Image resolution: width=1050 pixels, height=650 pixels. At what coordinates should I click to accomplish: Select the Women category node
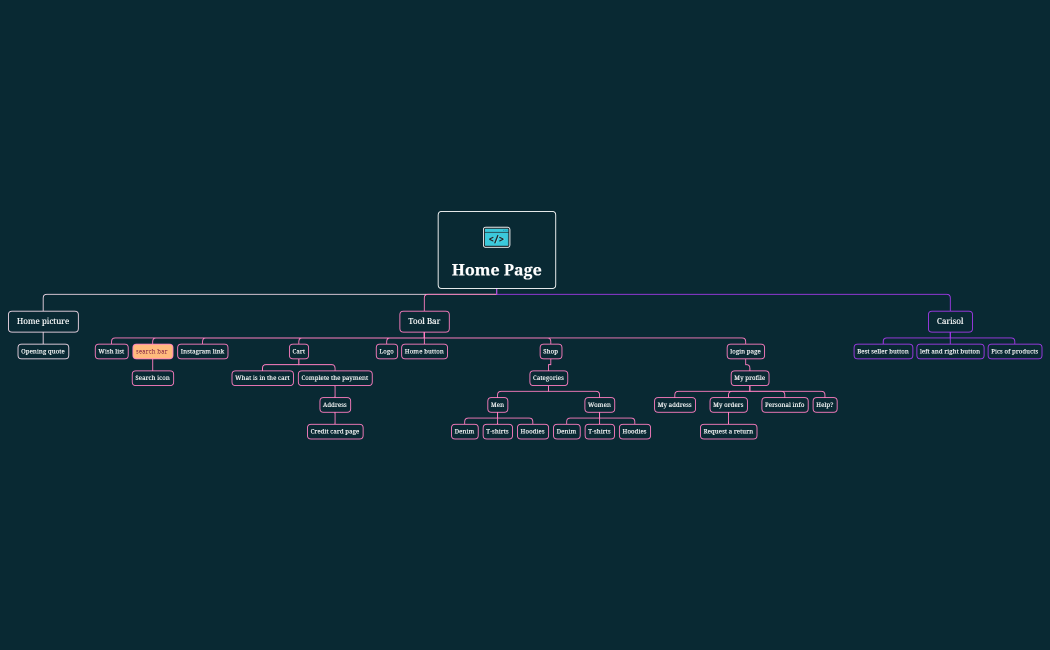(599, 405)
